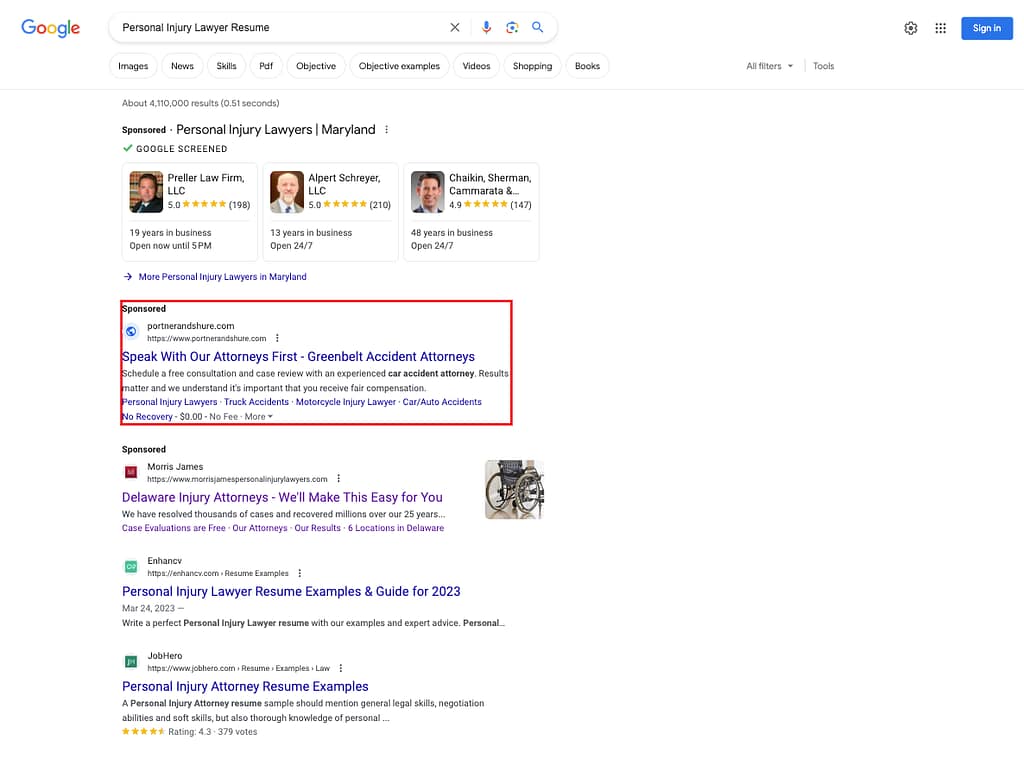1024x760 pixels.
Task: Open the Chaikin, Sherman, Cammarata card
Action: [472, 212]
